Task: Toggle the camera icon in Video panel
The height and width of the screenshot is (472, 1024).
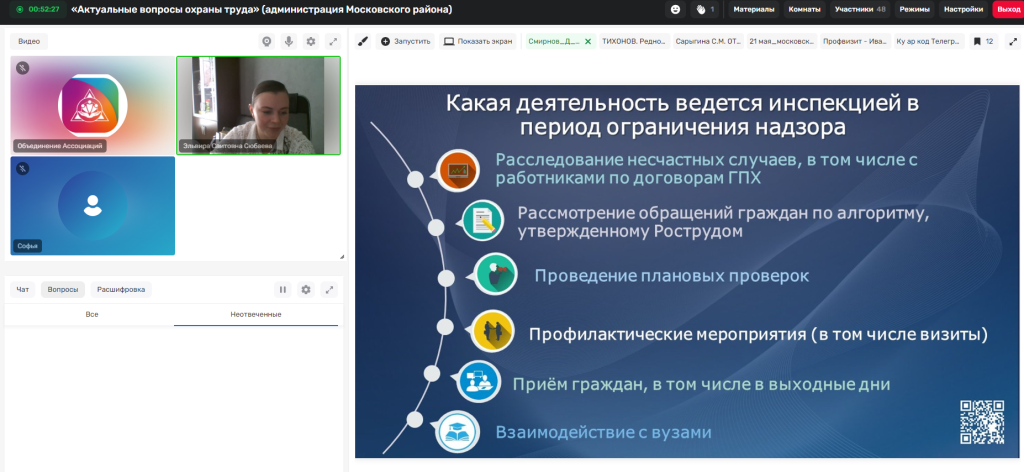Action: pos(266,41)
